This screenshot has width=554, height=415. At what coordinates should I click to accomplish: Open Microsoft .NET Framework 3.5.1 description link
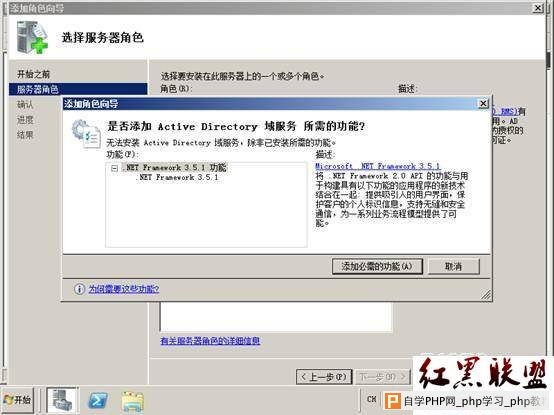pos(378,166)
